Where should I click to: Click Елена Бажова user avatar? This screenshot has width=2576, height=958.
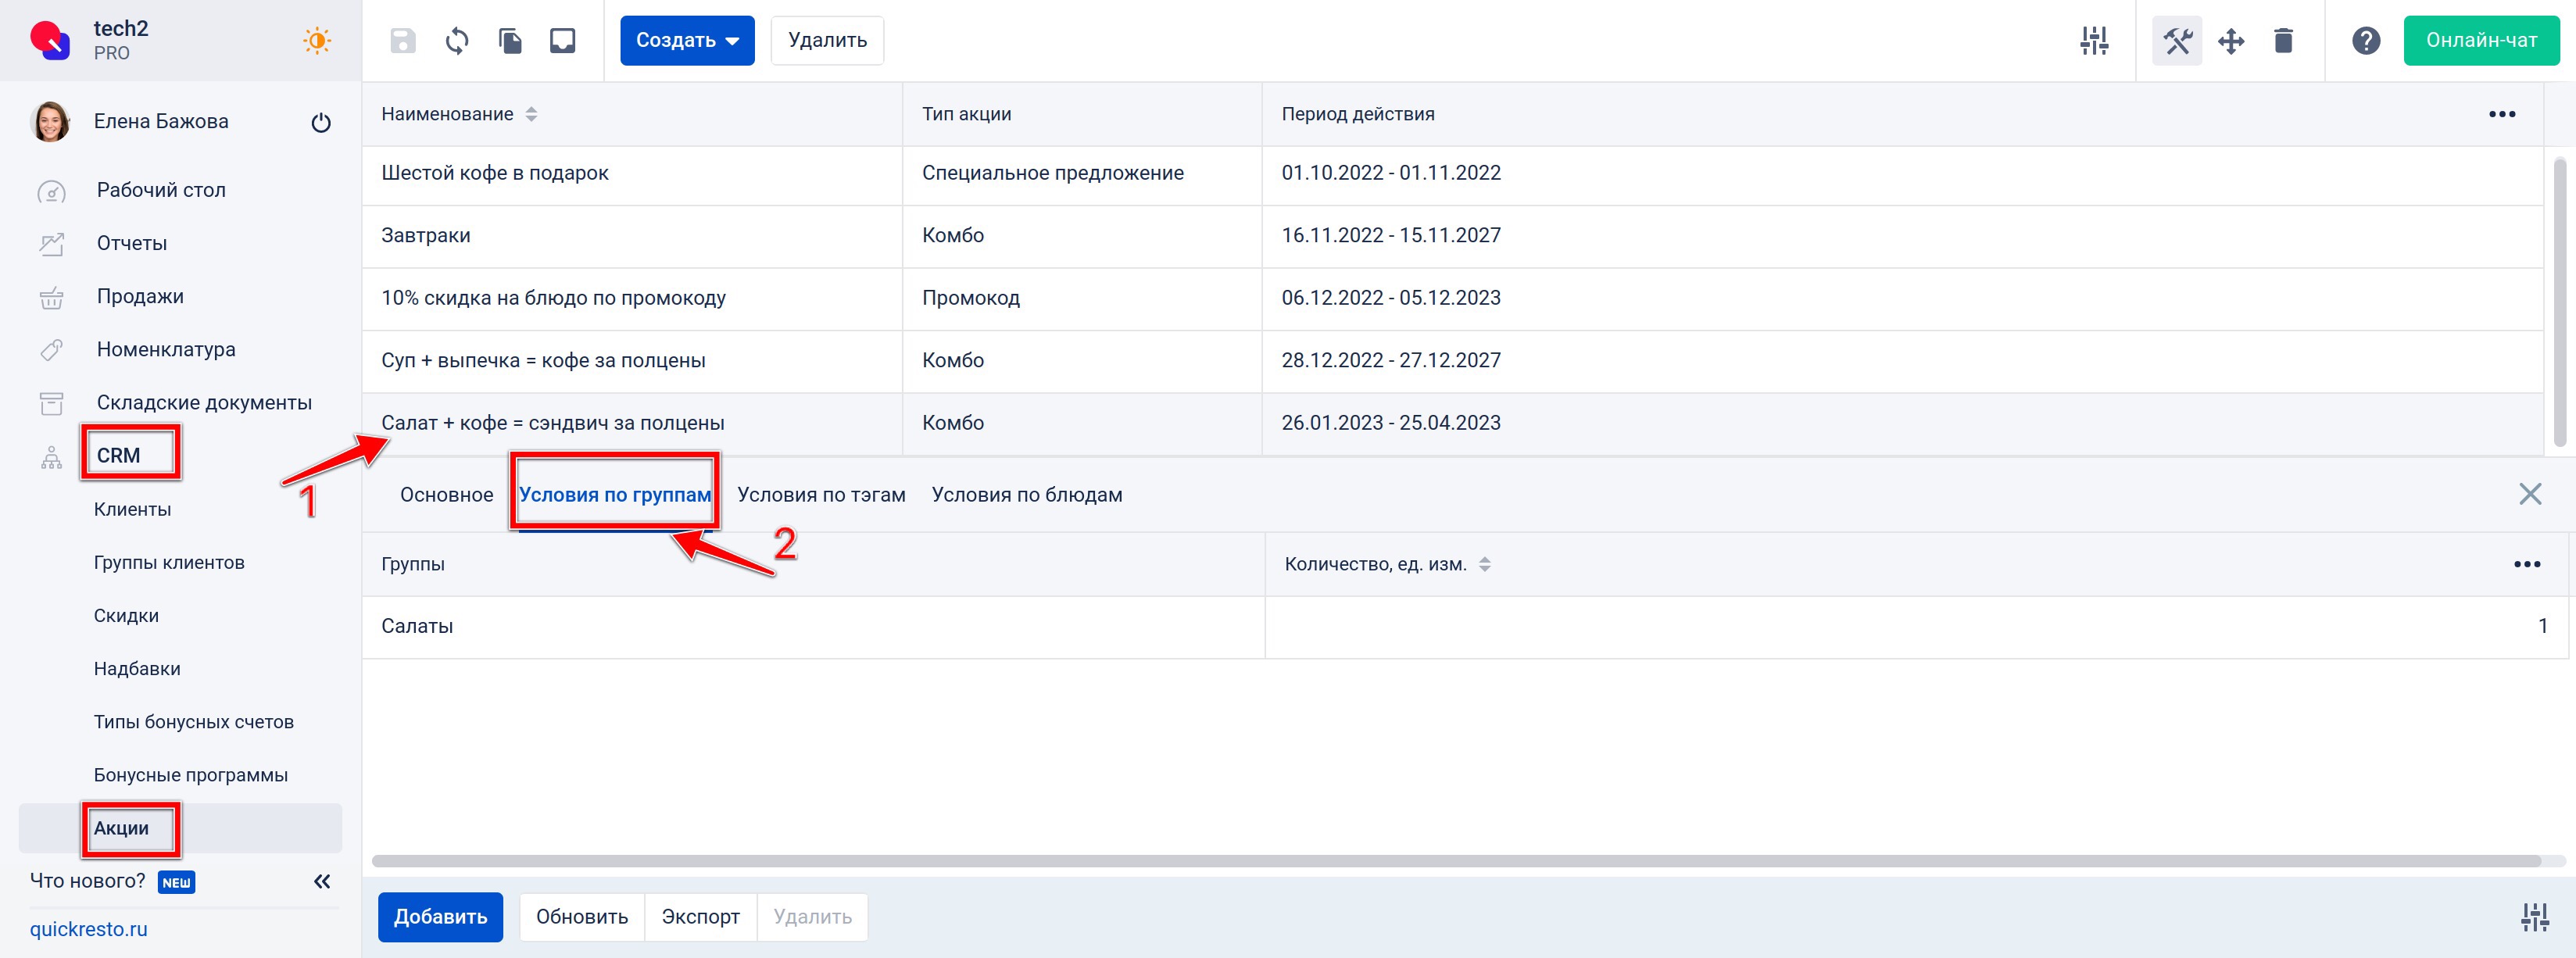click(x=50, y=122)
